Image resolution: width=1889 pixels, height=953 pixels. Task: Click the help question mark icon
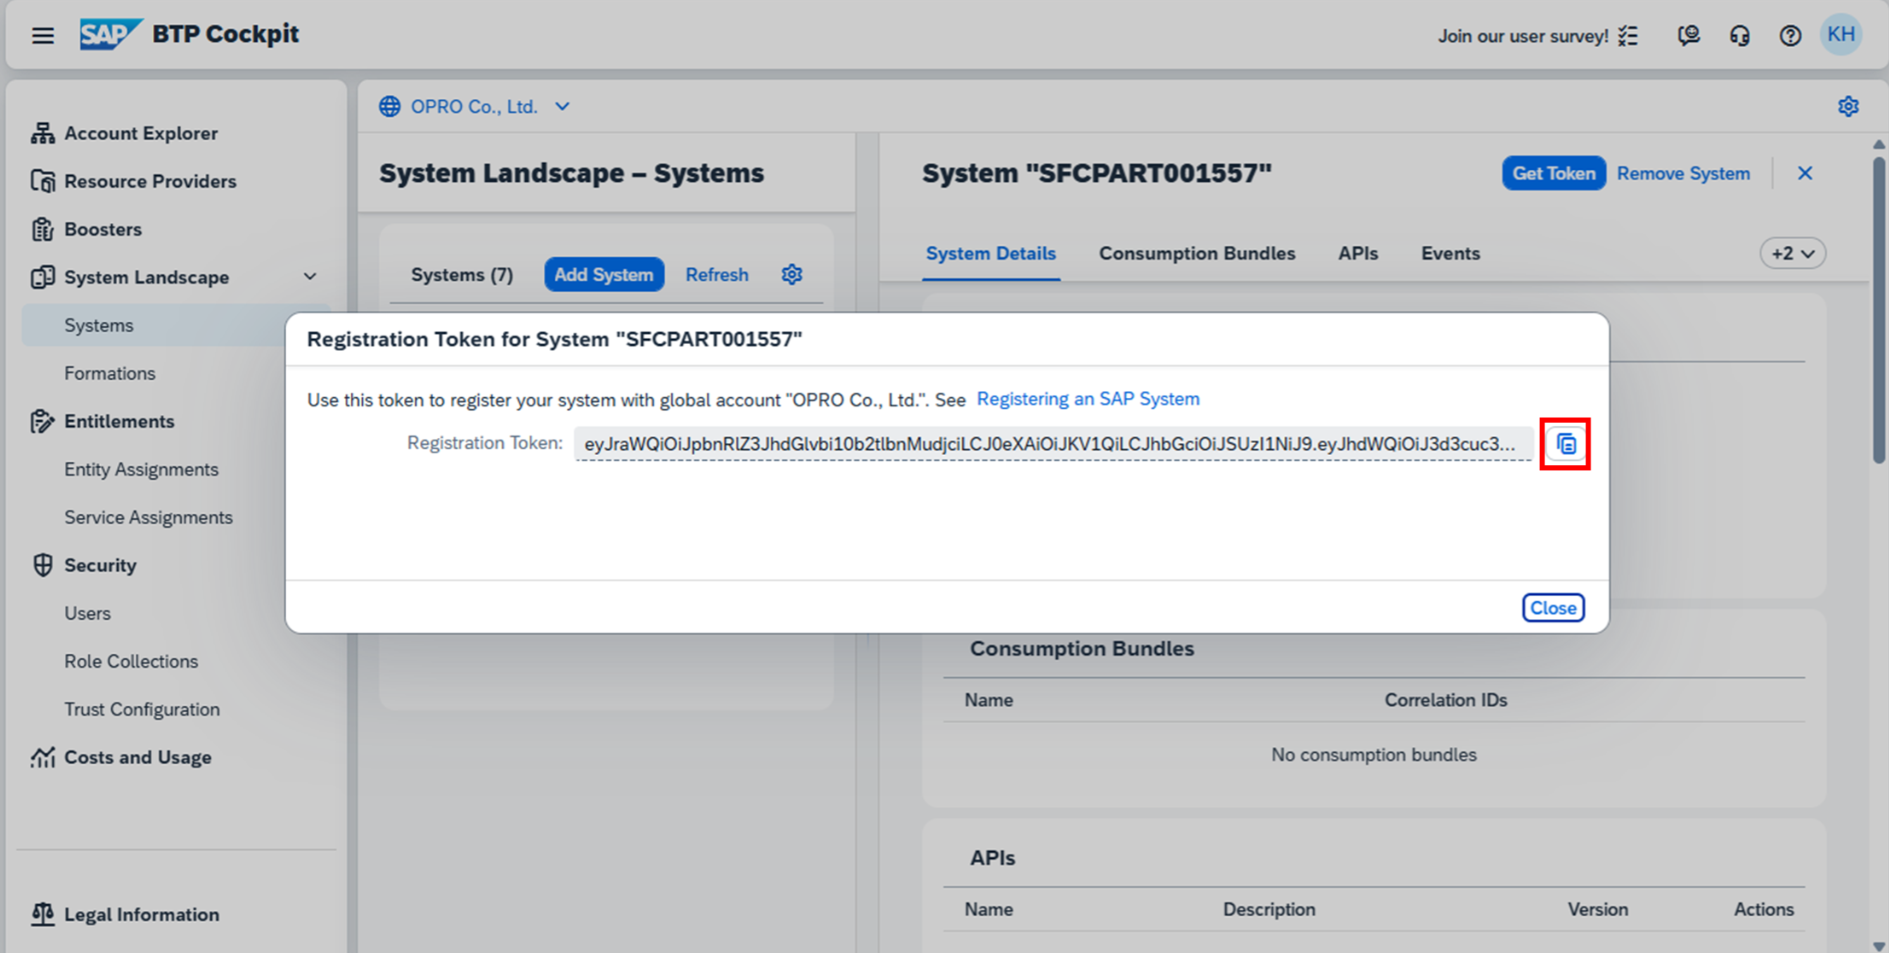1790,36
